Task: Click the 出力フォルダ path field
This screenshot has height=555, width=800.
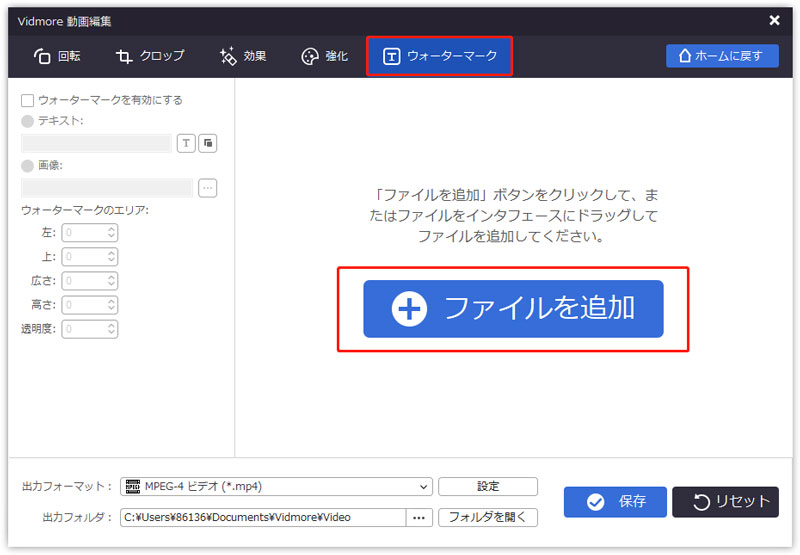Action: pos(263,517)
